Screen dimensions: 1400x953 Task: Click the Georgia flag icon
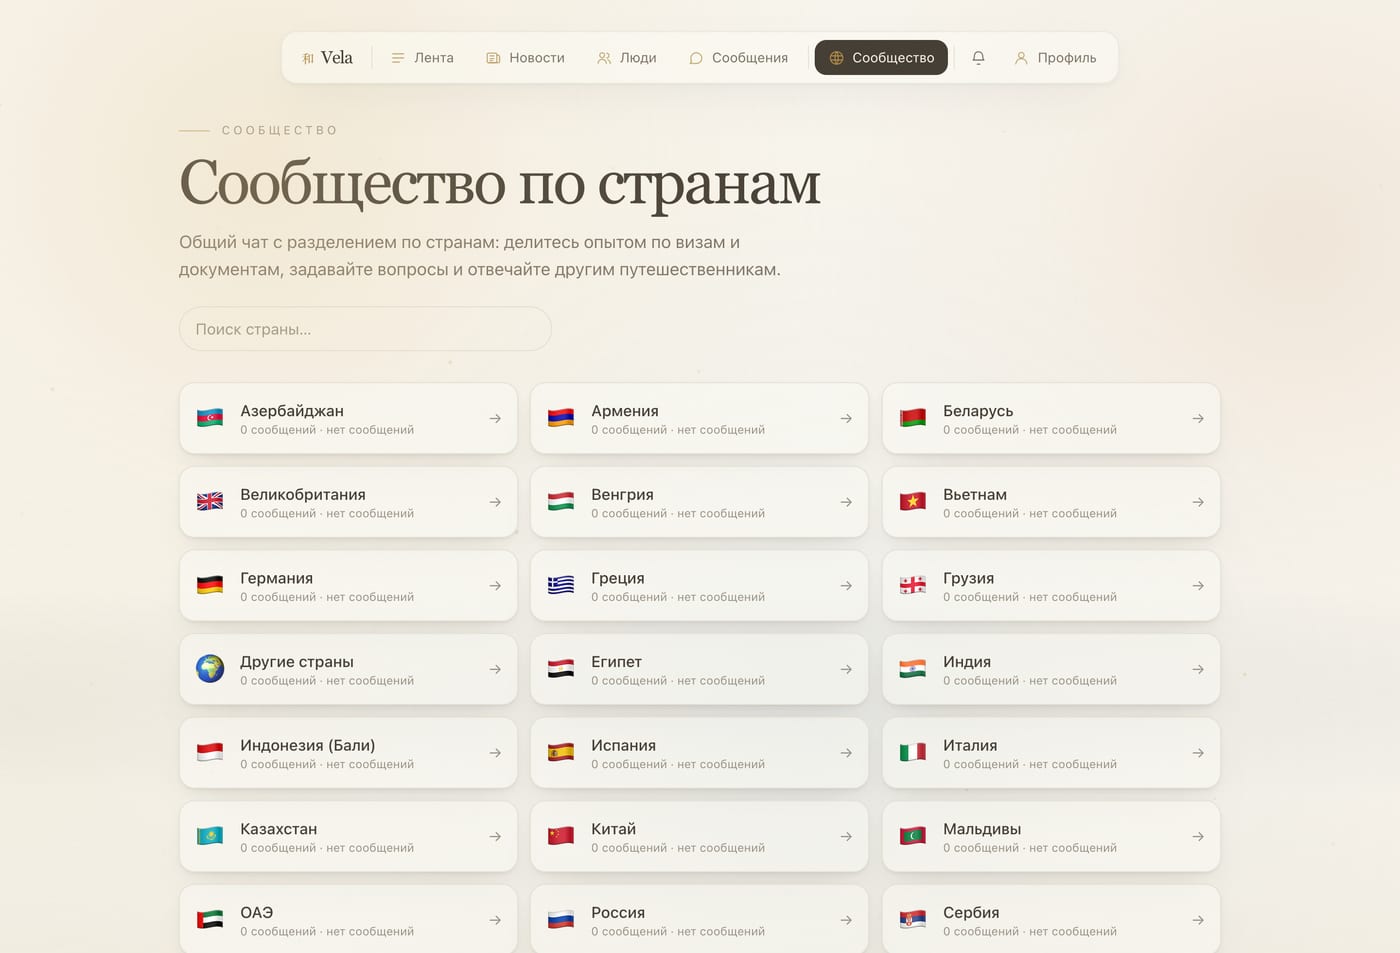click(x=913, y=586)
